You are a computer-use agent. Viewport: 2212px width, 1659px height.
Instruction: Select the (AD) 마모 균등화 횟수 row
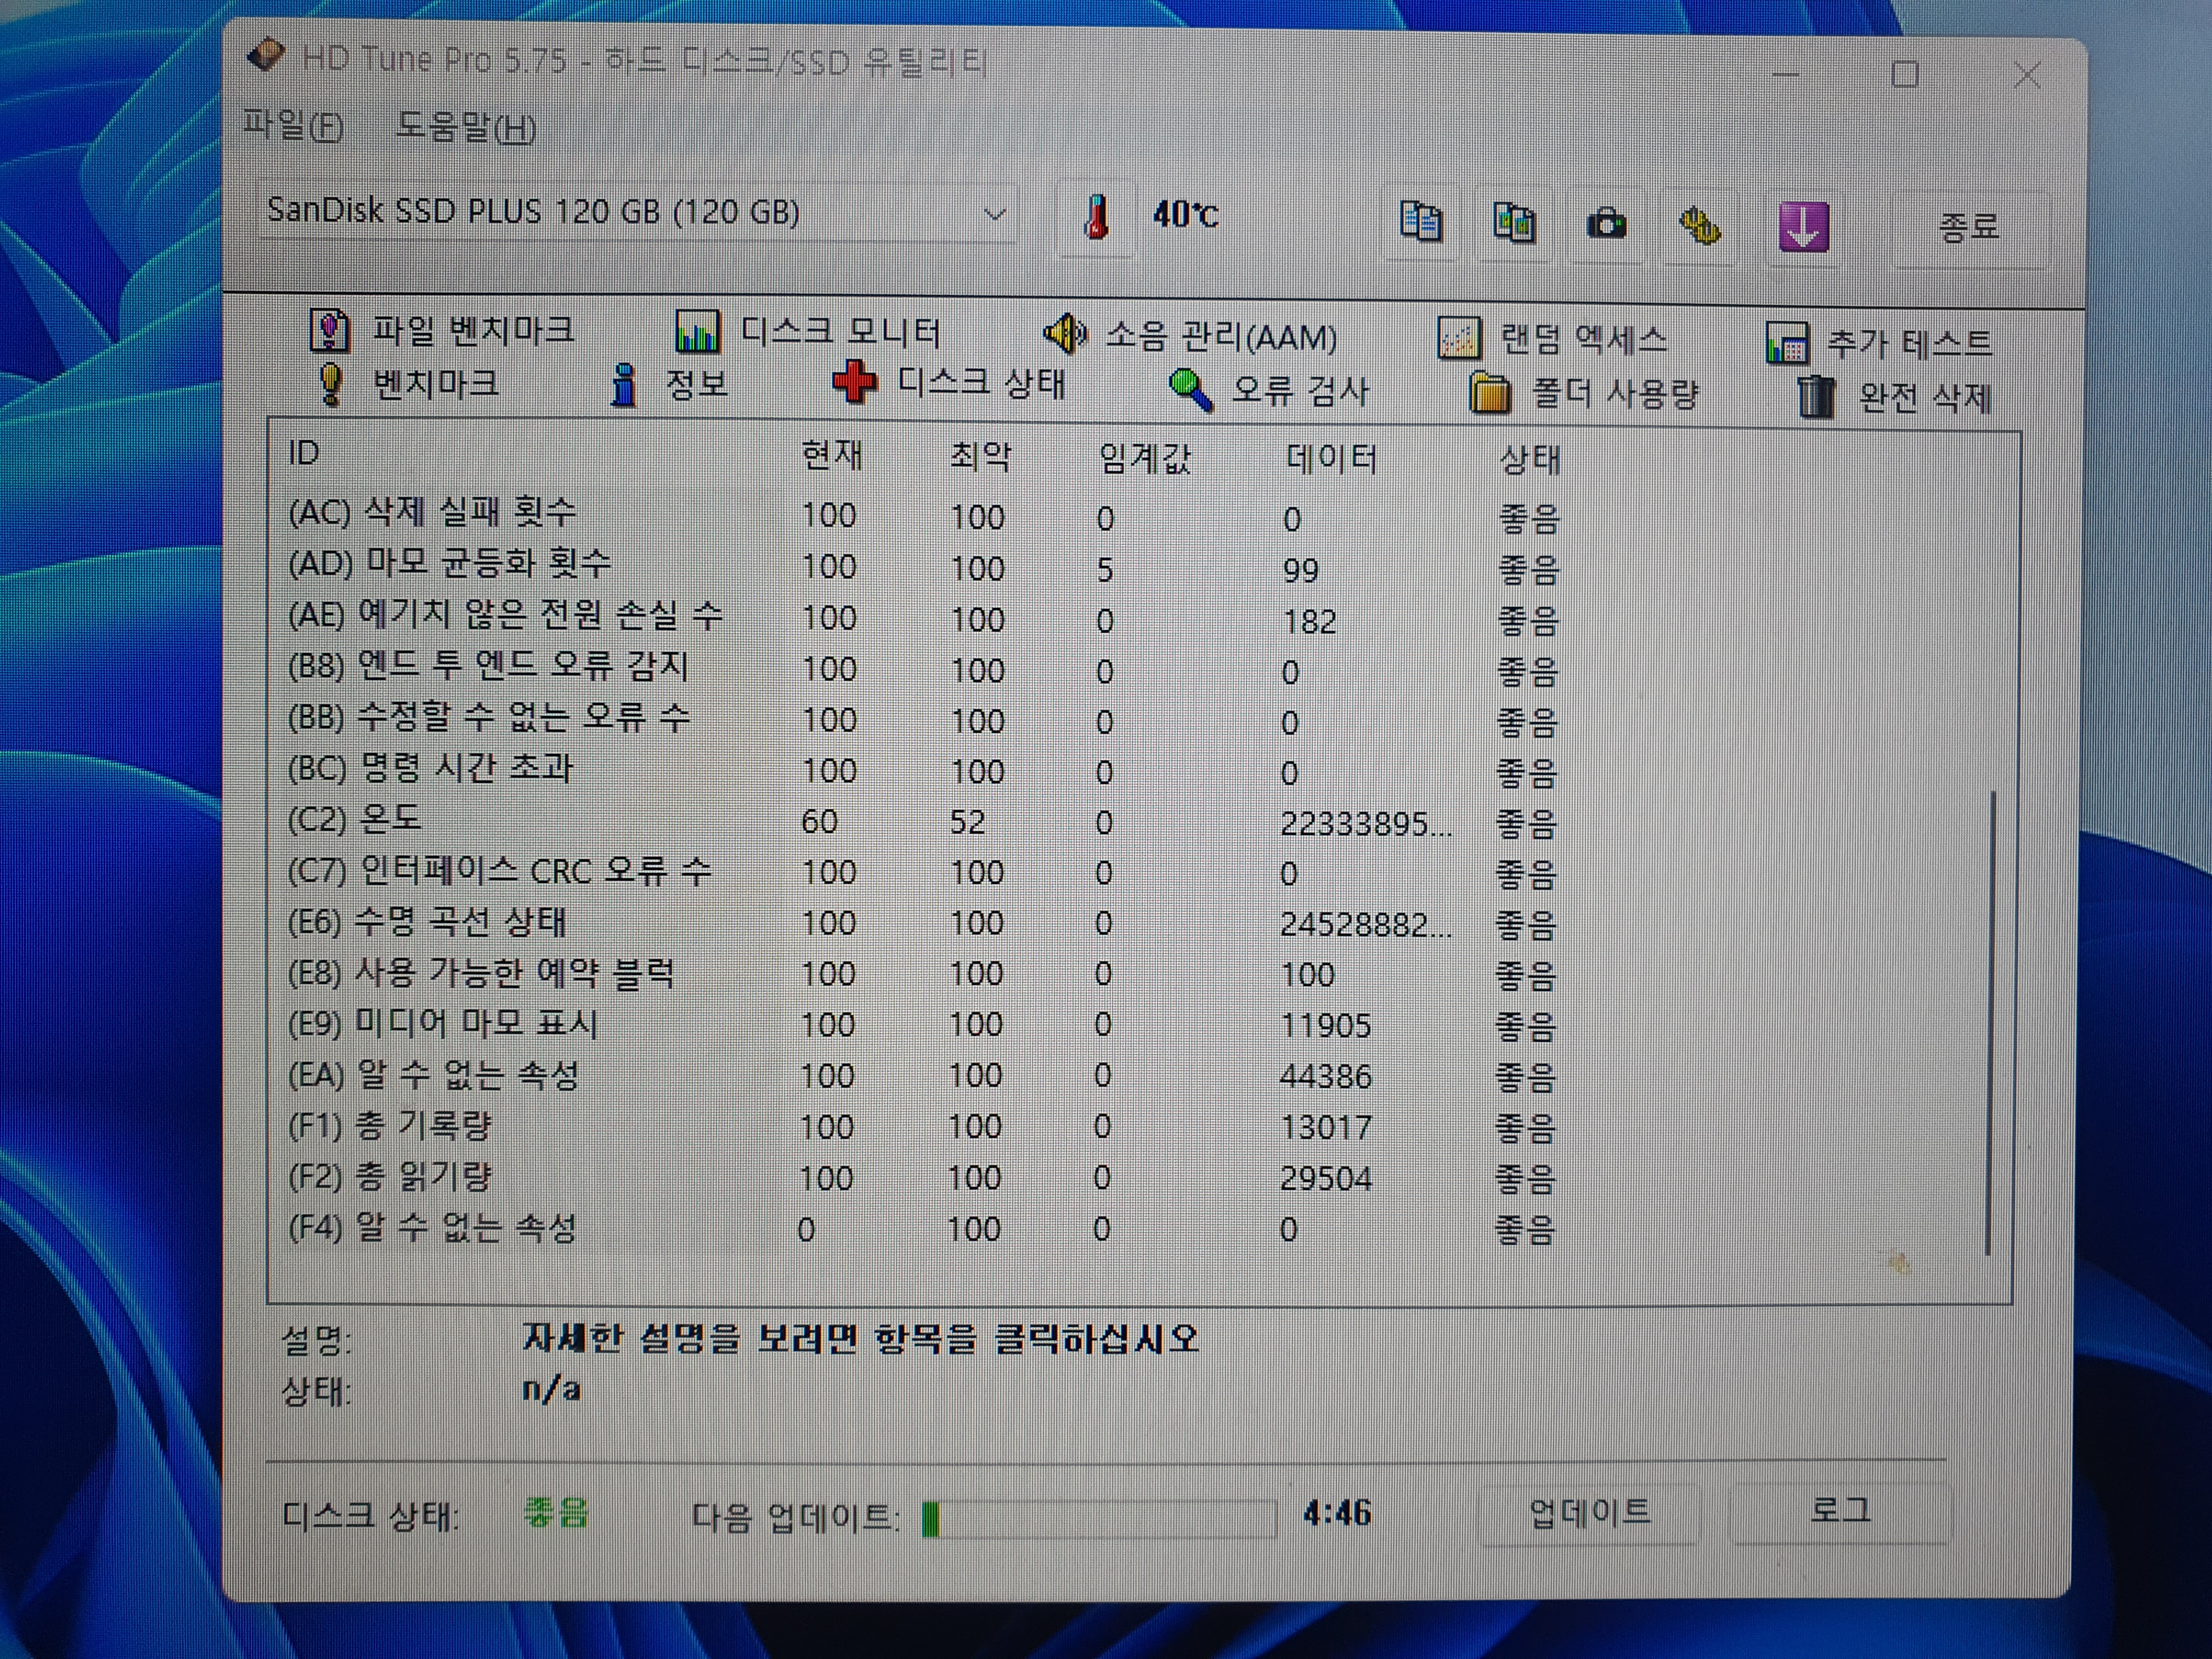[x=925, y=567]
